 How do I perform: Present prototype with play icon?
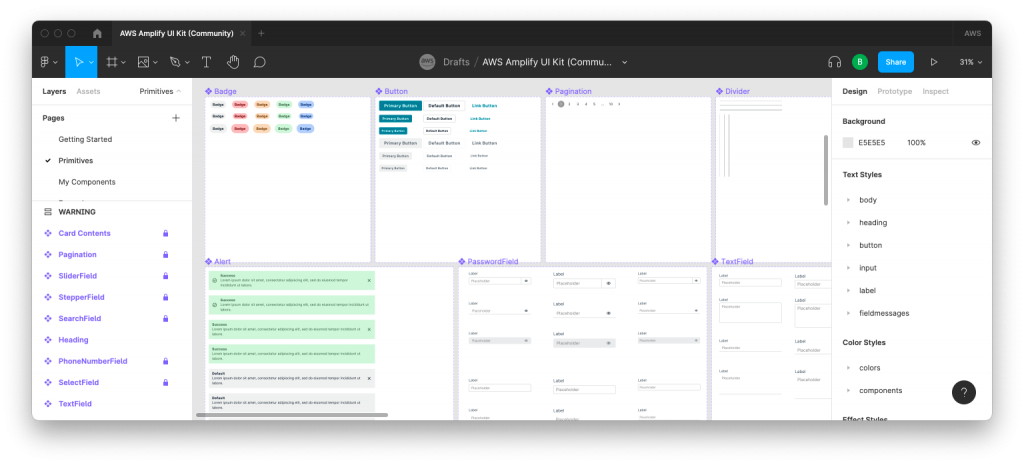pyautogui.click(x=934, y=62)
